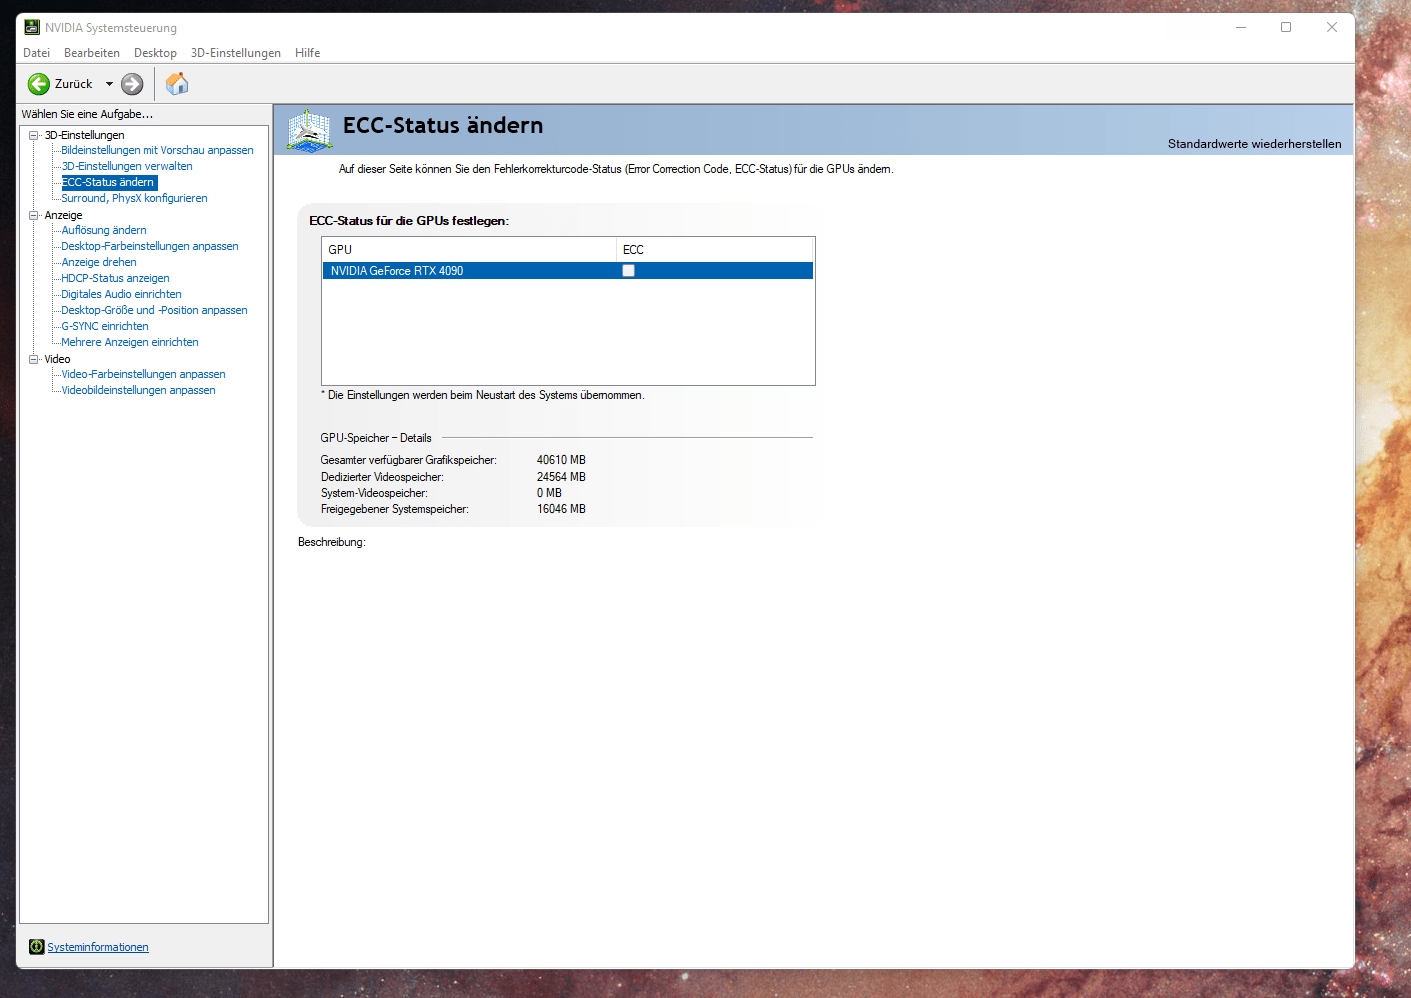Click the ECC-Status page header graphic
This screenshot has height=998, width=1411.
[x=309, y=130]
